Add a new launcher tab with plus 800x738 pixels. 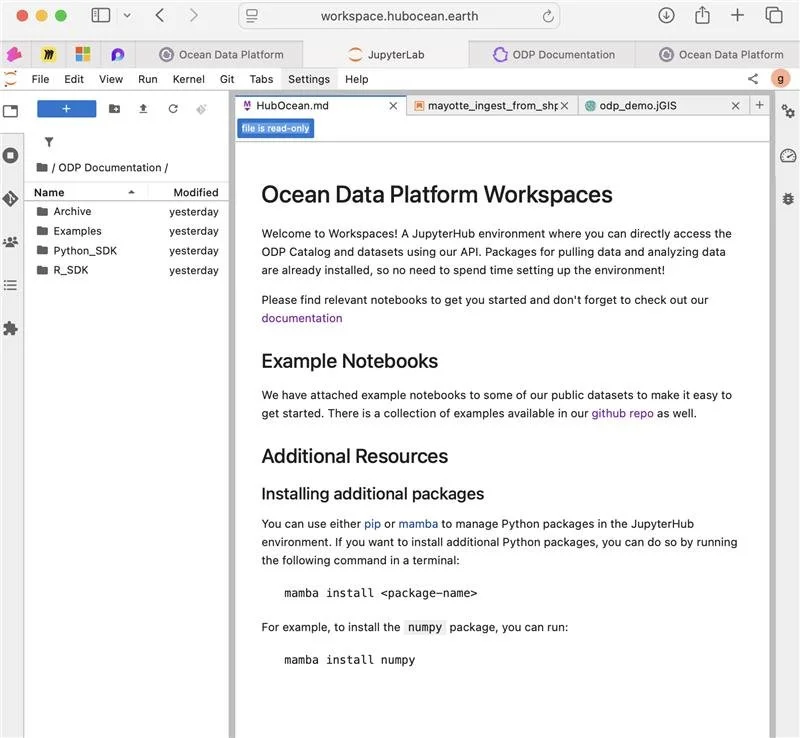(x=759, y=105)
